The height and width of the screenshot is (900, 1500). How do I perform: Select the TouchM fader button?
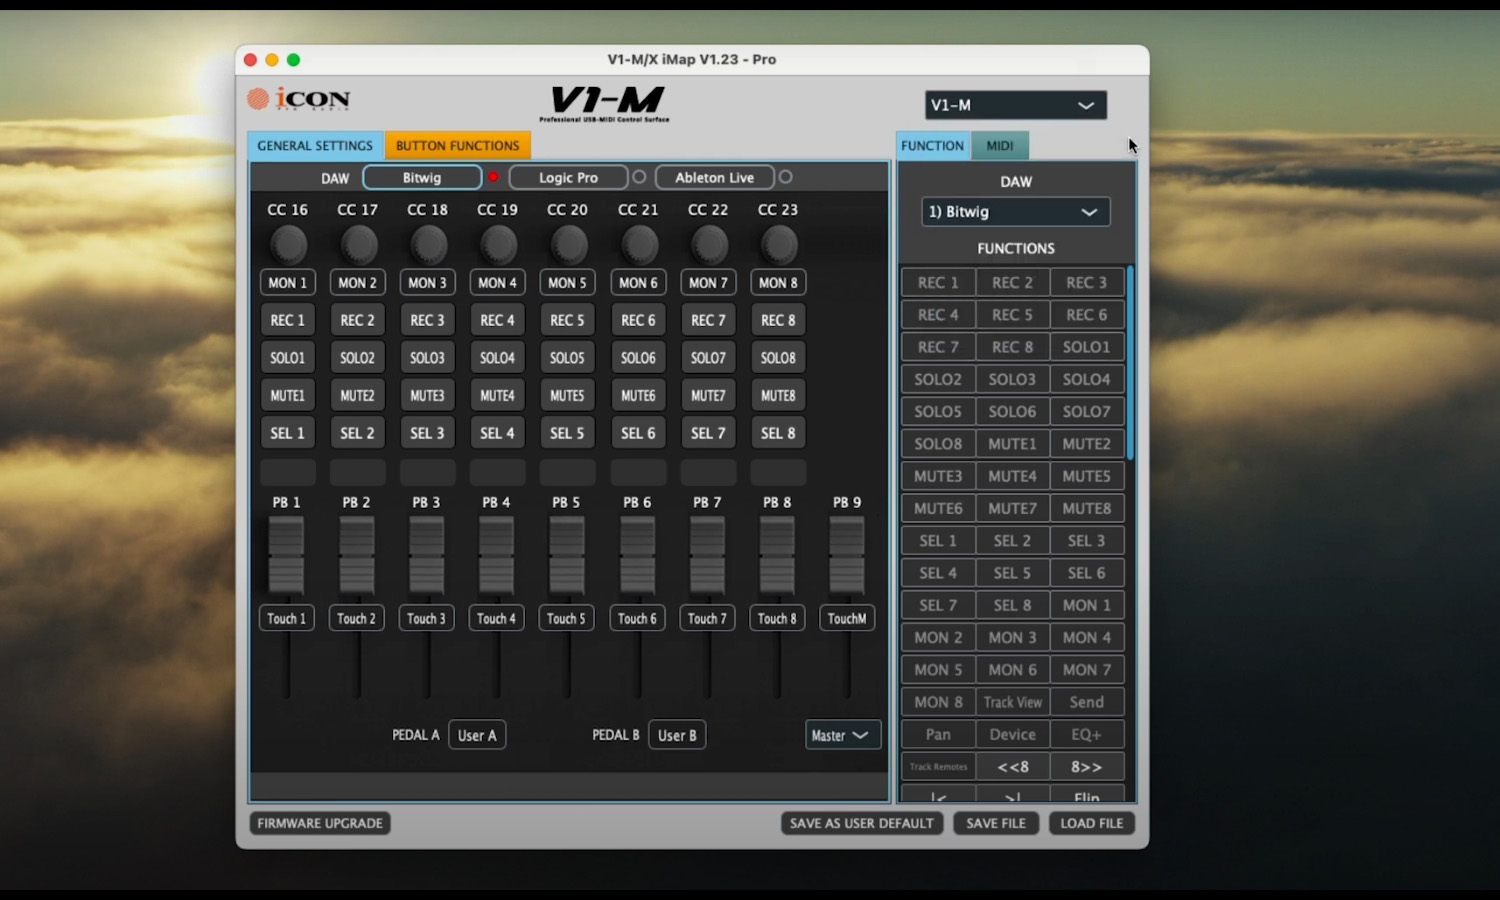[847, 618]
